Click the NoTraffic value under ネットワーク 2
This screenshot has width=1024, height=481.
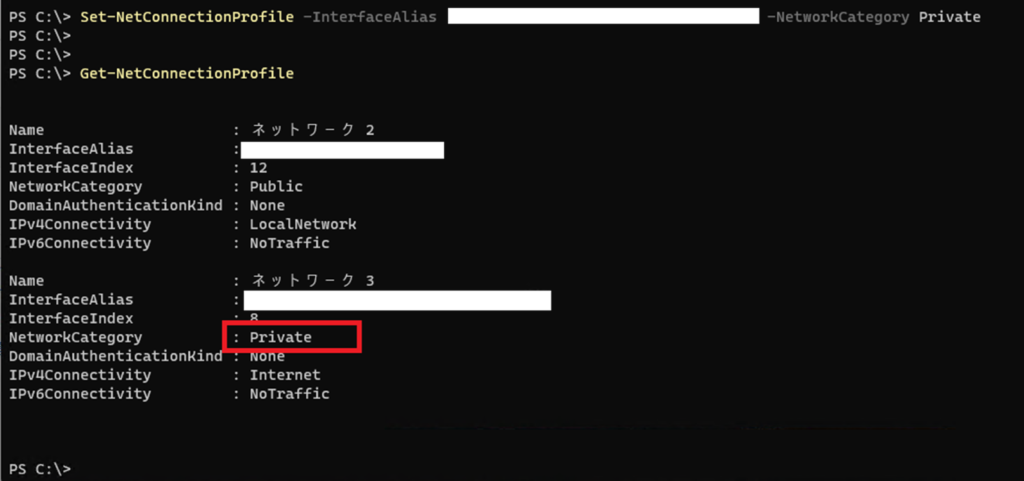click(x=289, y=243)
